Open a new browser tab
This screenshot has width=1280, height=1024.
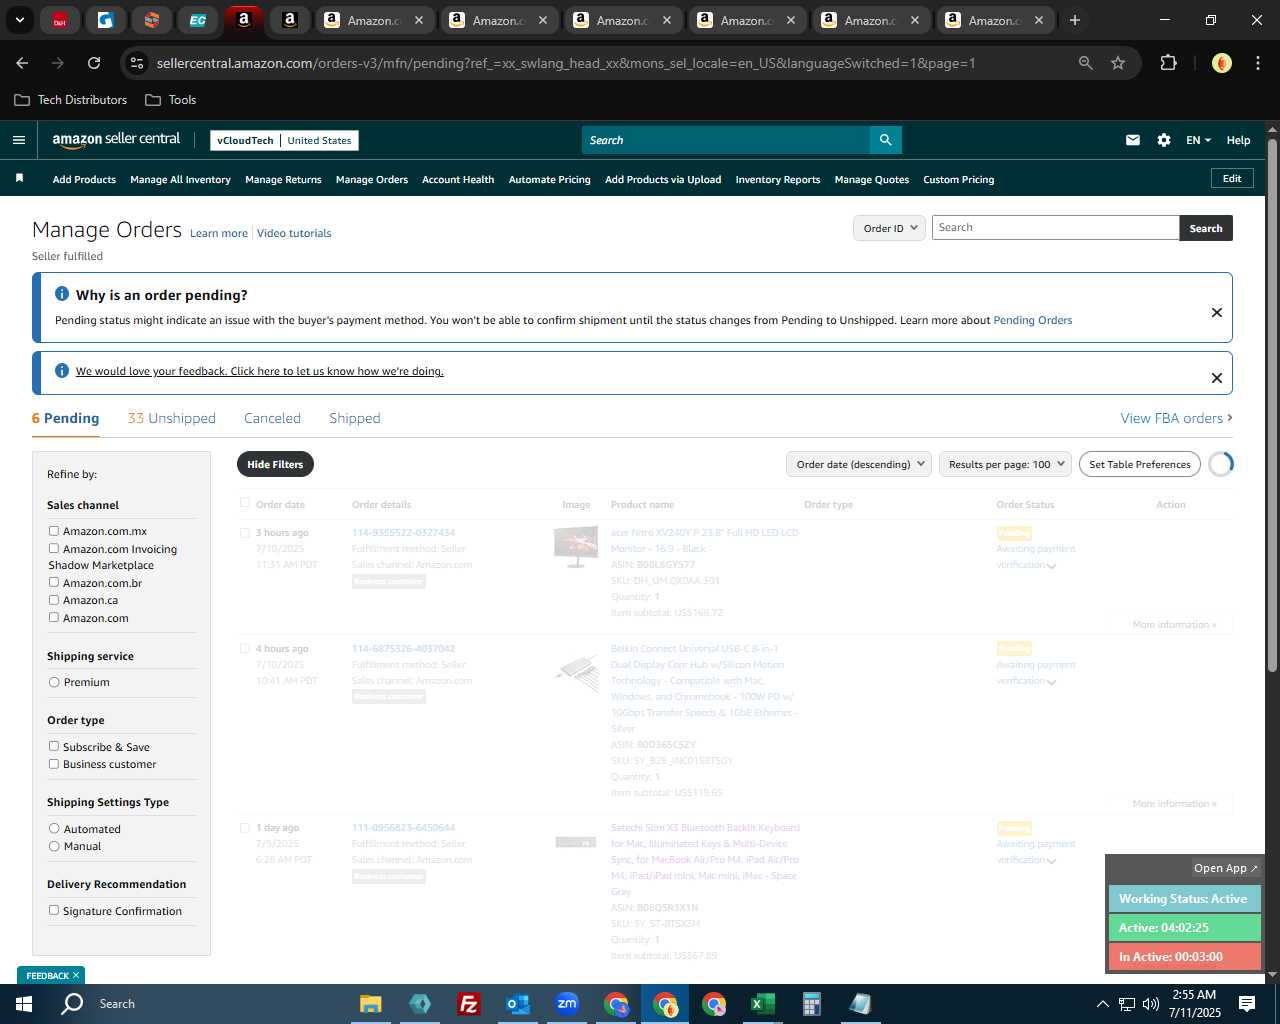[x=1075, y=20]
